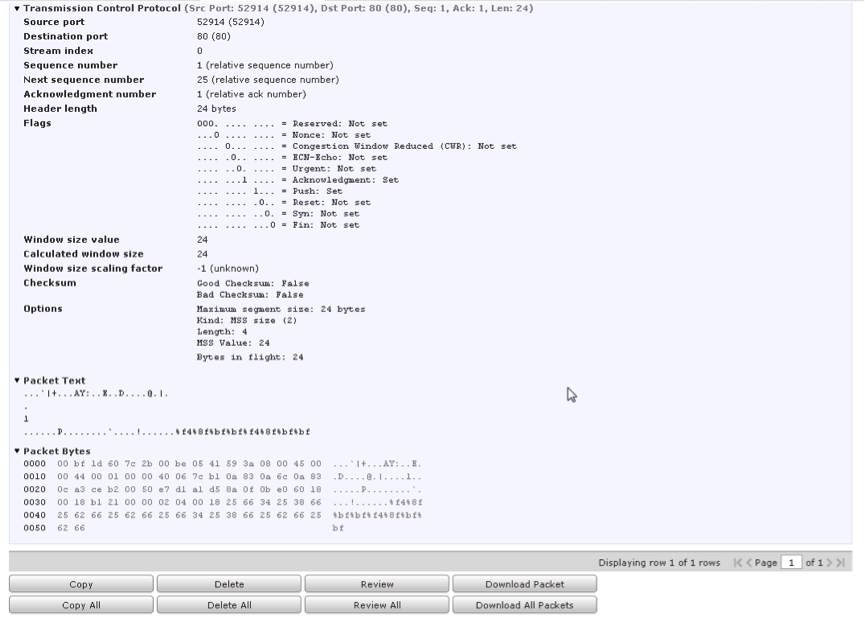This screenshot has width=865, height=636.
Task: Select the Kind: MSS size (2) line
Action: pos(247,320)
